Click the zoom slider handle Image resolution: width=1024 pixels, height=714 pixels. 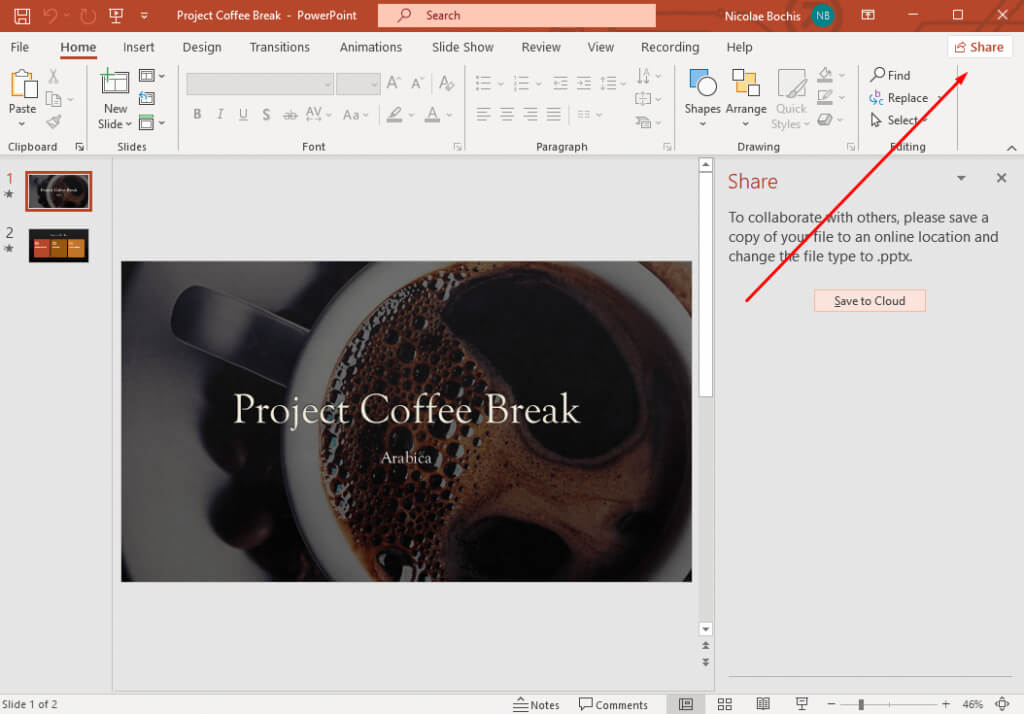[x=860, y=704]
